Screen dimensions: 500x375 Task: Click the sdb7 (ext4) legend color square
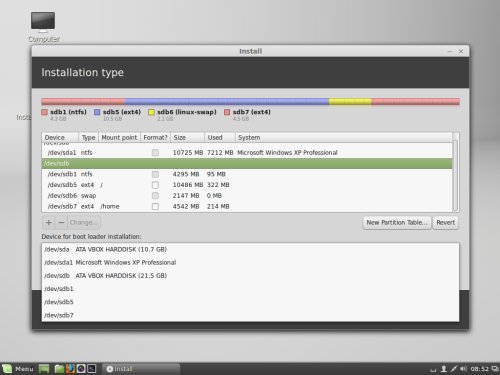(227, 112)
